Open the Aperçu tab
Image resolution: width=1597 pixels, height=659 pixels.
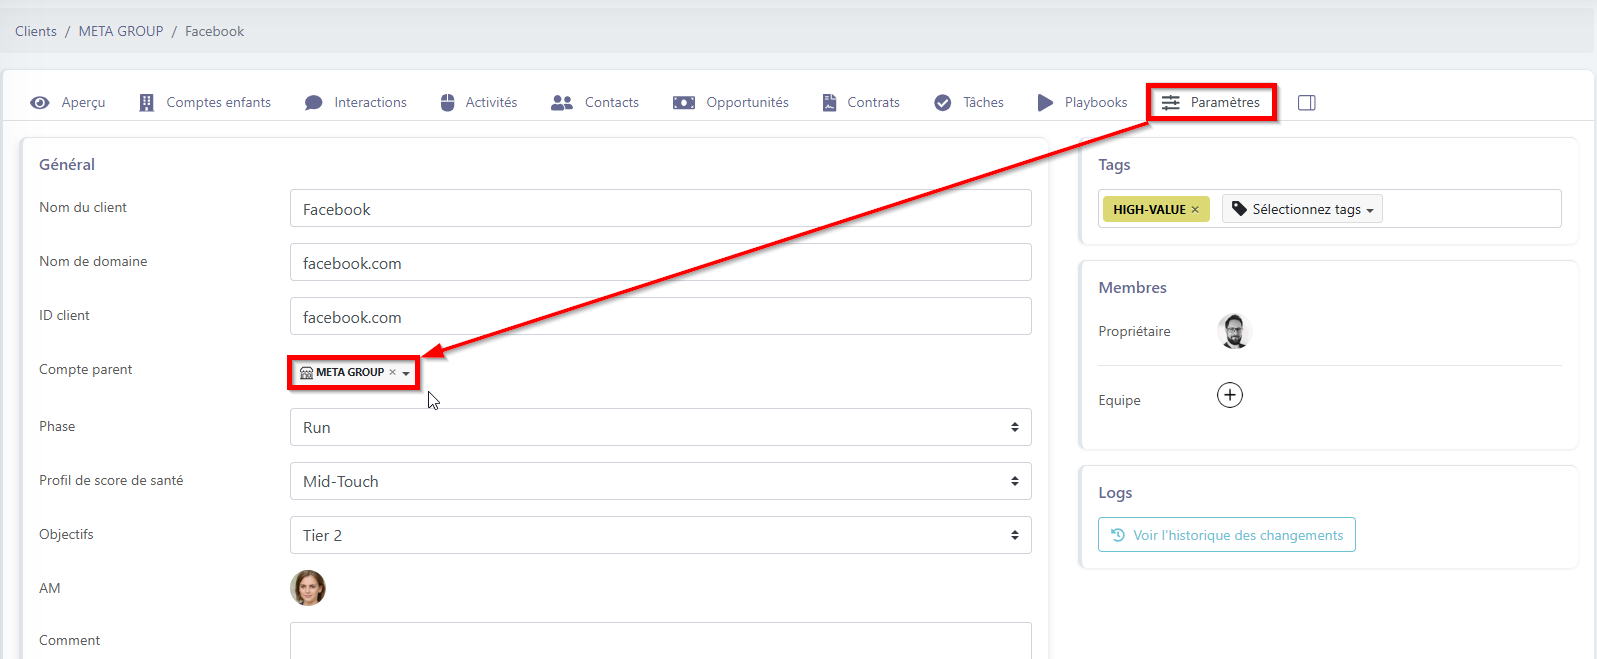68,103
